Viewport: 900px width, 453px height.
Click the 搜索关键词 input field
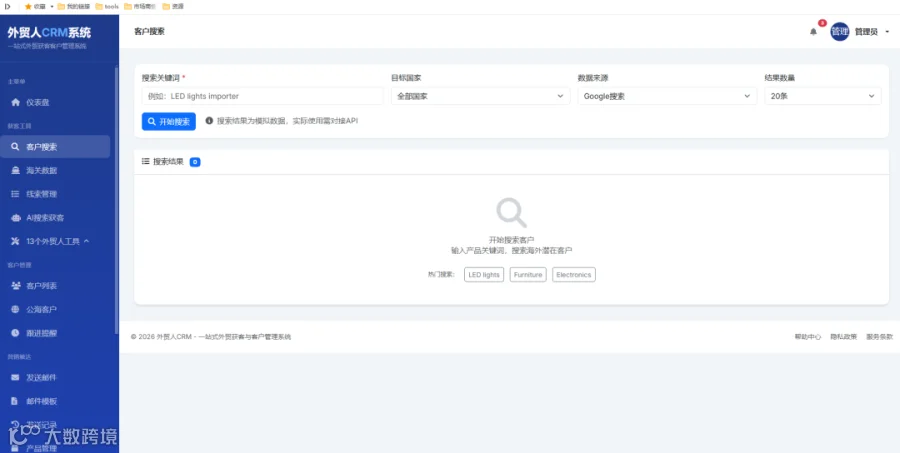[262, 96]
